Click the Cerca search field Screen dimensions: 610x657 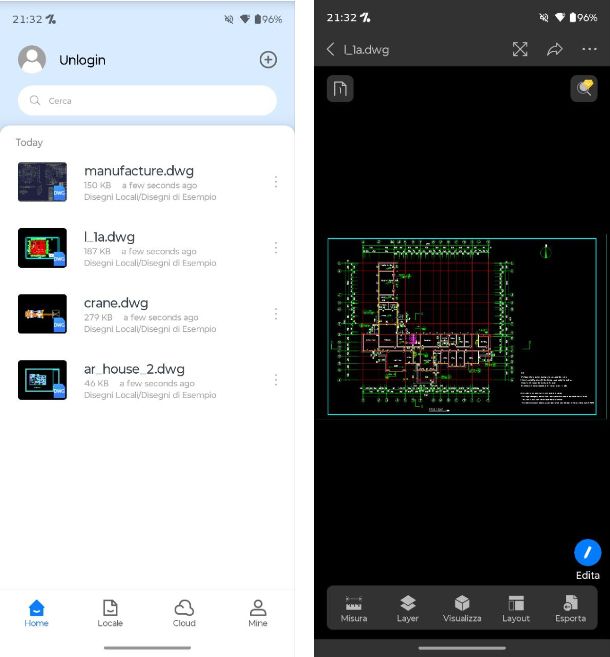pos(147,101)
